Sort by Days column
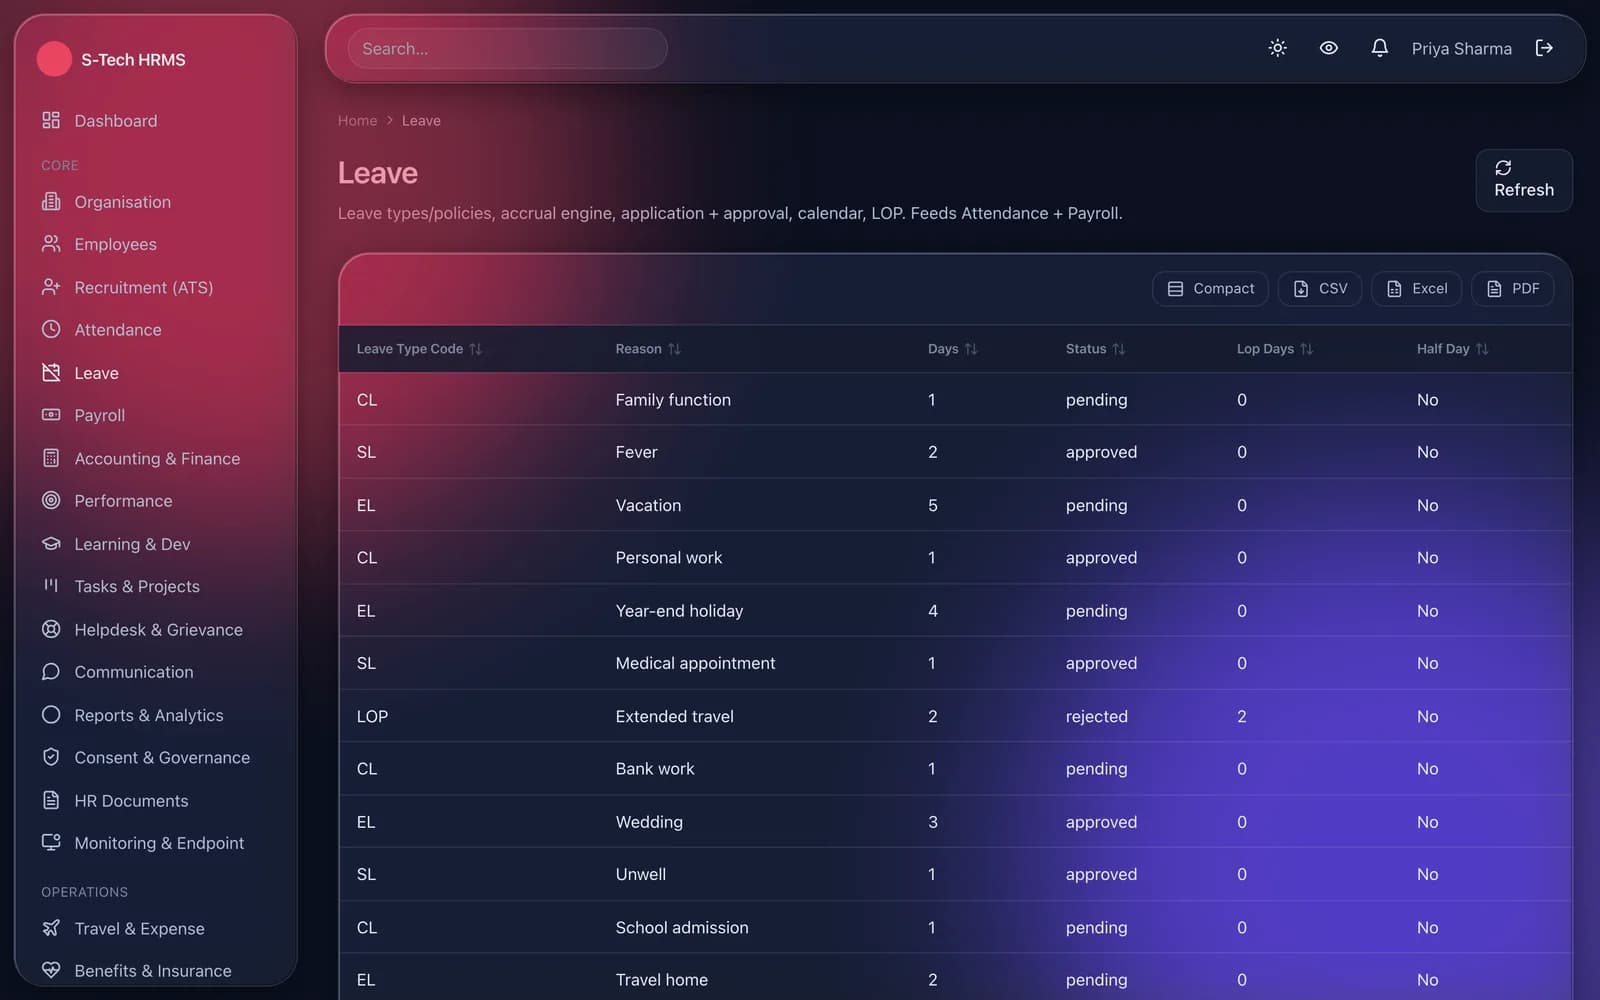This screenshot has height=1000, width=1600. point(952,349)
